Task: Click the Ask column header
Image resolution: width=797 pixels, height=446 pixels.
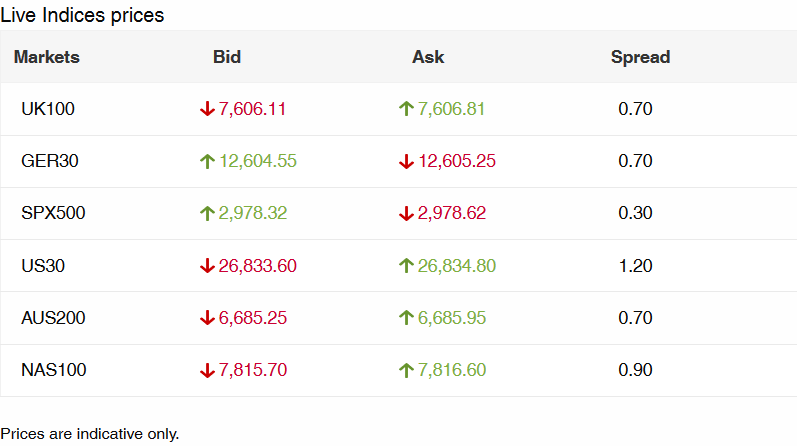Action: (x=428, y=57)
